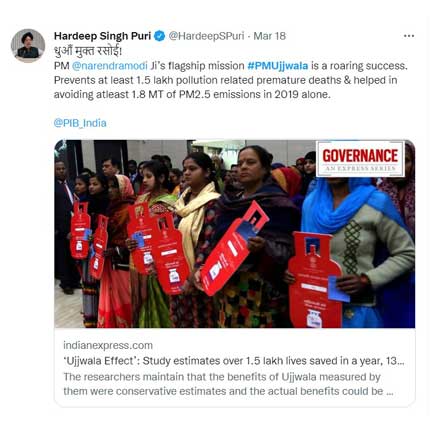The image size is (430, 430).
Task: Click the tweet sentence about 1.5 lakh deaths
Action: (x=225, y=80)
